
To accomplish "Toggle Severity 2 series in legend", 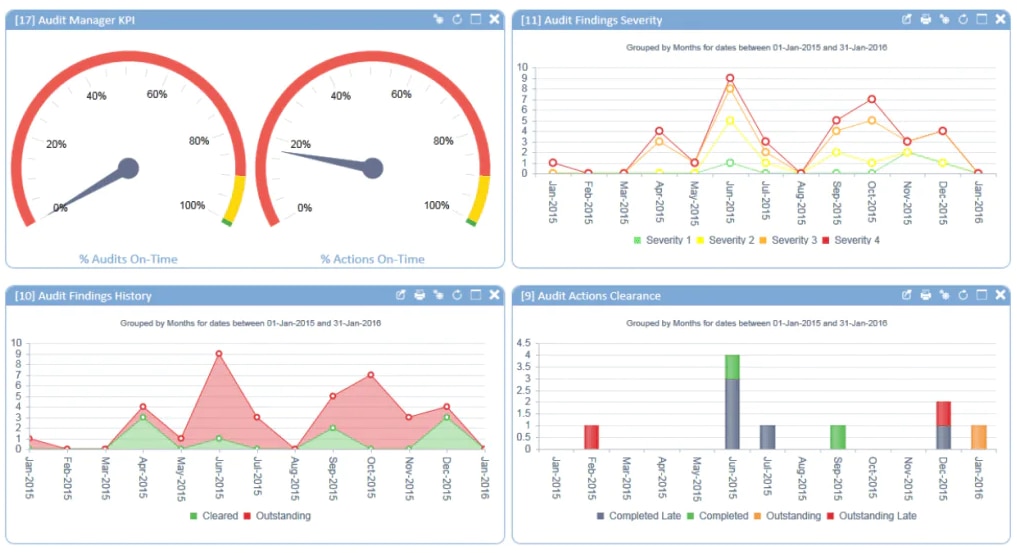I will tap(725, 240).
